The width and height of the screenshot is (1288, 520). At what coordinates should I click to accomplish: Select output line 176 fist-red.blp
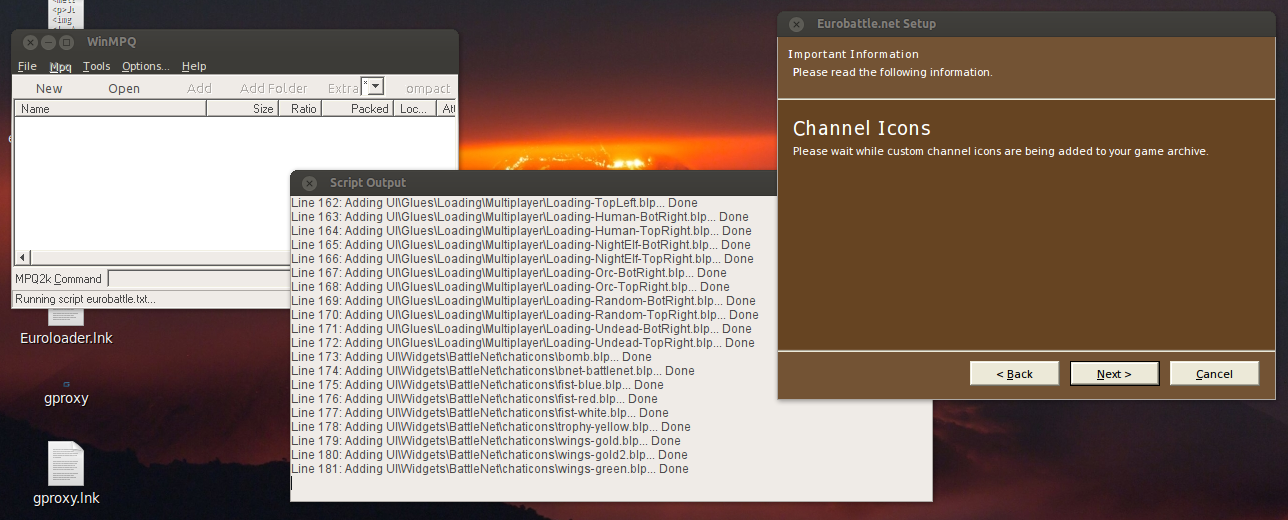(x=474, y=399)
